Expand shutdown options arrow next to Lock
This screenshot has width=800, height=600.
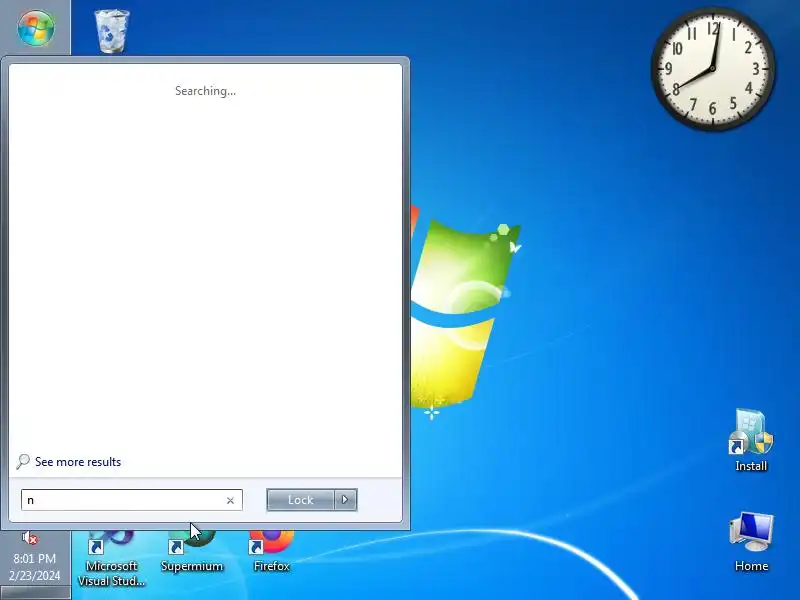(345, 500)
